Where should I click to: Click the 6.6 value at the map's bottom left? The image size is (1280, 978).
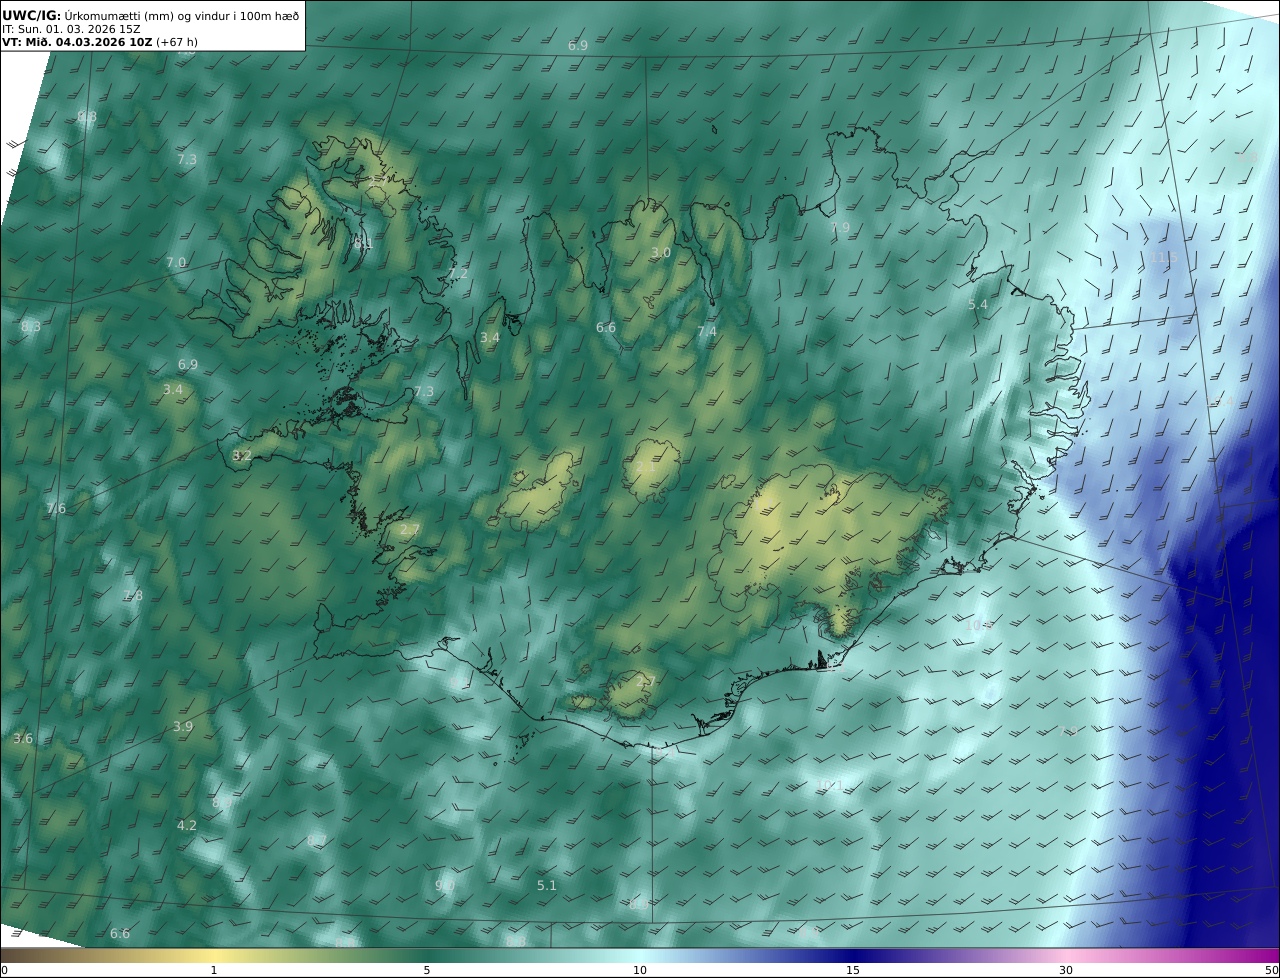pyautogui.click(x=120, y=933)
